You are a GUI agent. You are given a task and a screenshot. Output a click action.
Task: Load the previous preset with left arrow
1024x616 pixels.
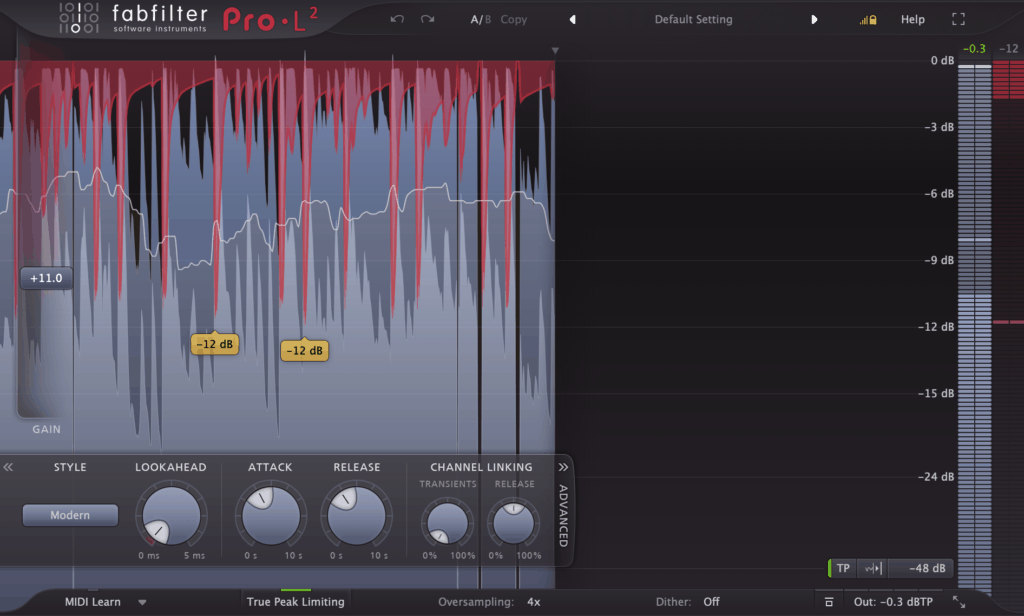coord(572,20)
